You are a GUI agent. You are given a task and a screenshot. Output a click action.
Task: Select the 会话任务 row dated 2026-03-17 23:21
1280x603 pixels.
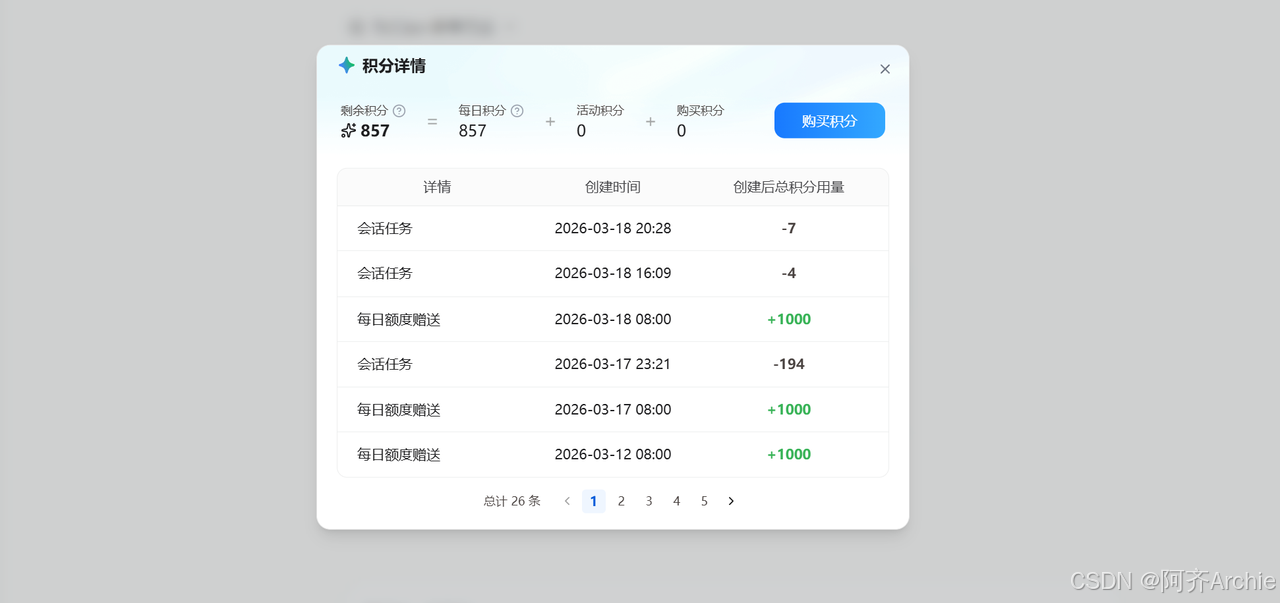(x=613, y=363)
